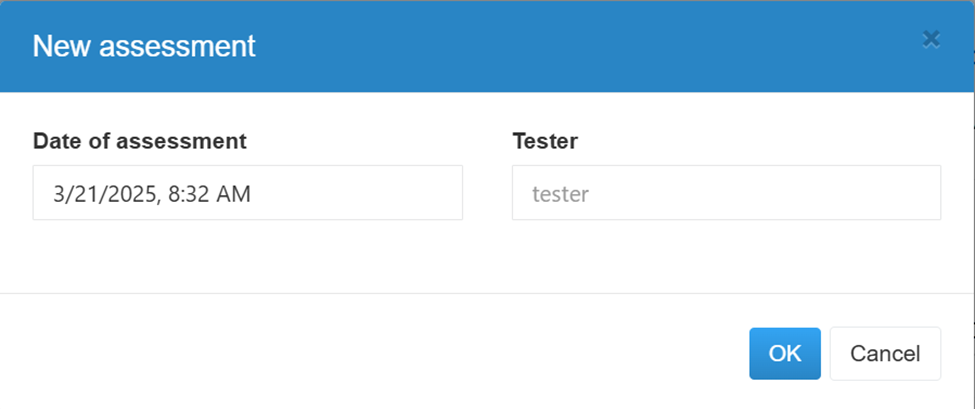The height and width of the screenshot is (409, 975).
Task: Click the grey tester placeholder text
Action: pyautogui.click(x=560, y=195)
